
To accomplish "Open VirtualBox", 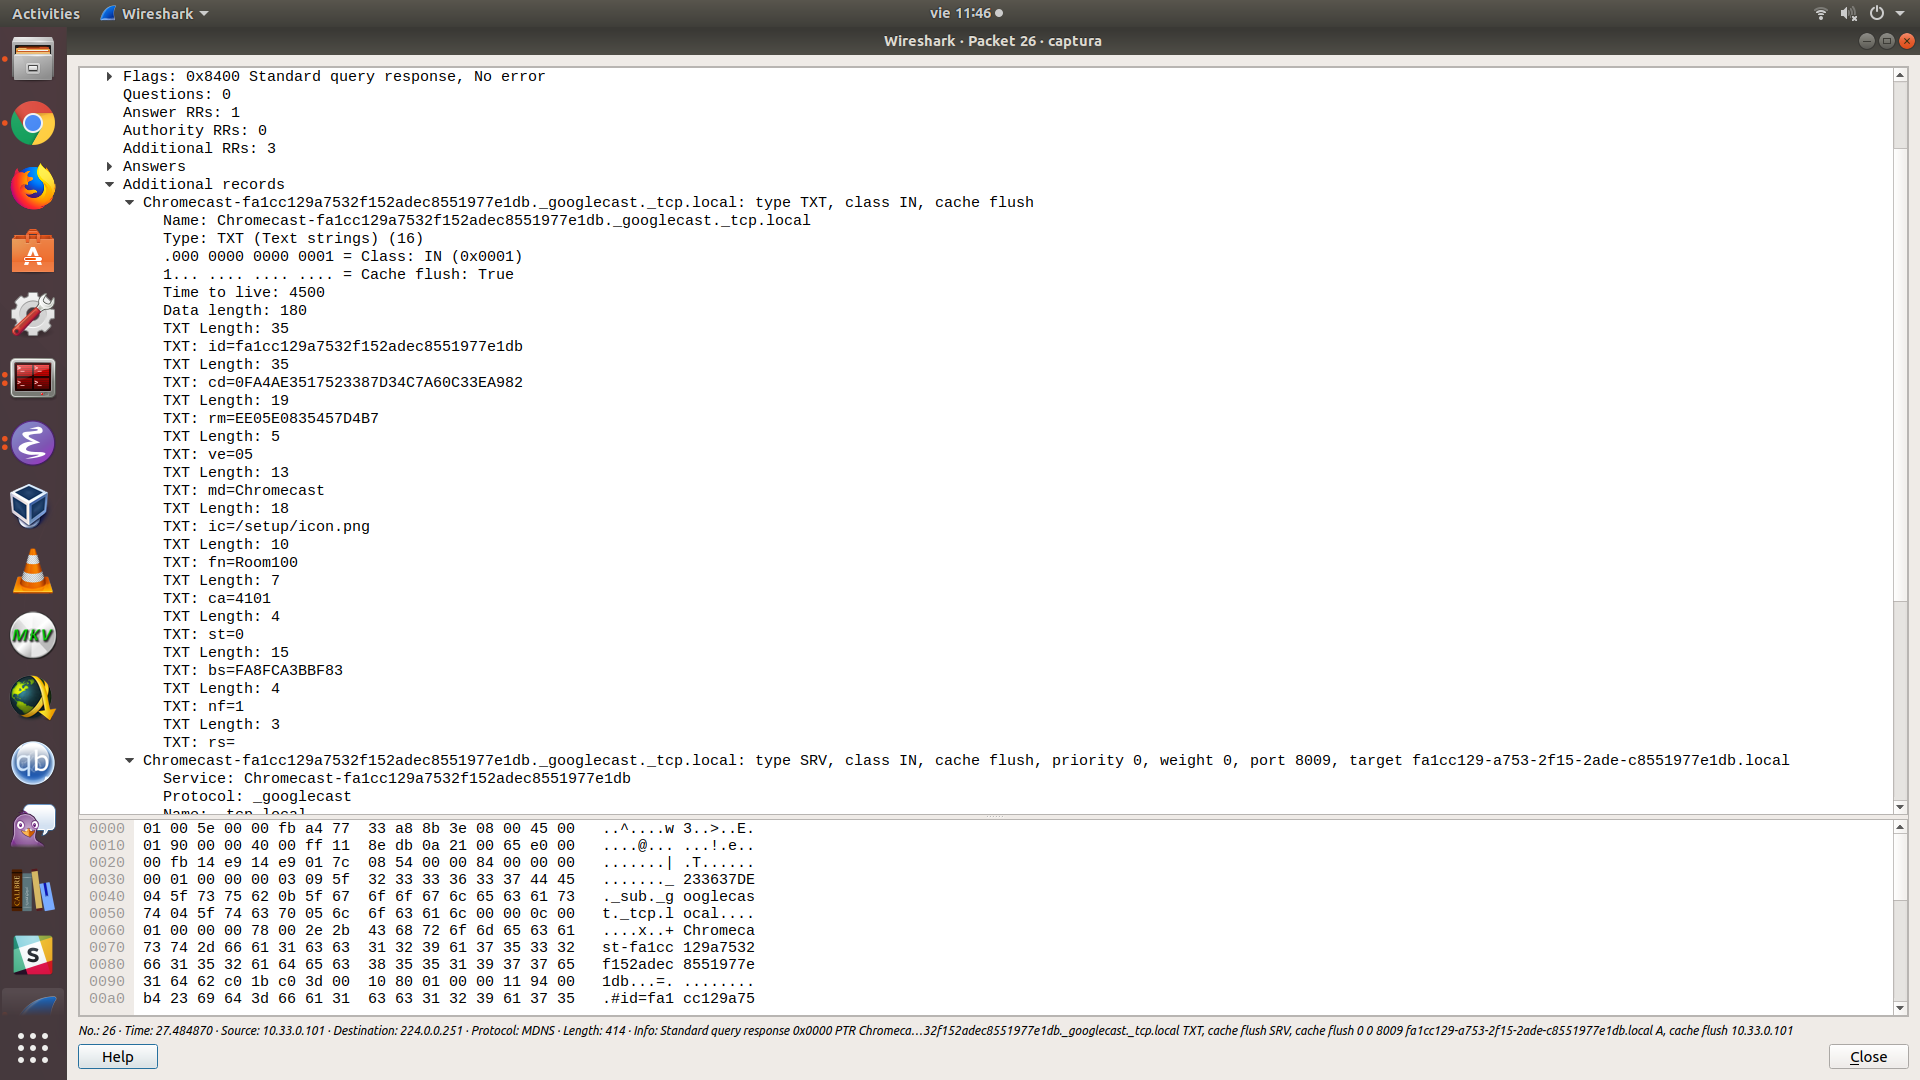I will (33, 507).
